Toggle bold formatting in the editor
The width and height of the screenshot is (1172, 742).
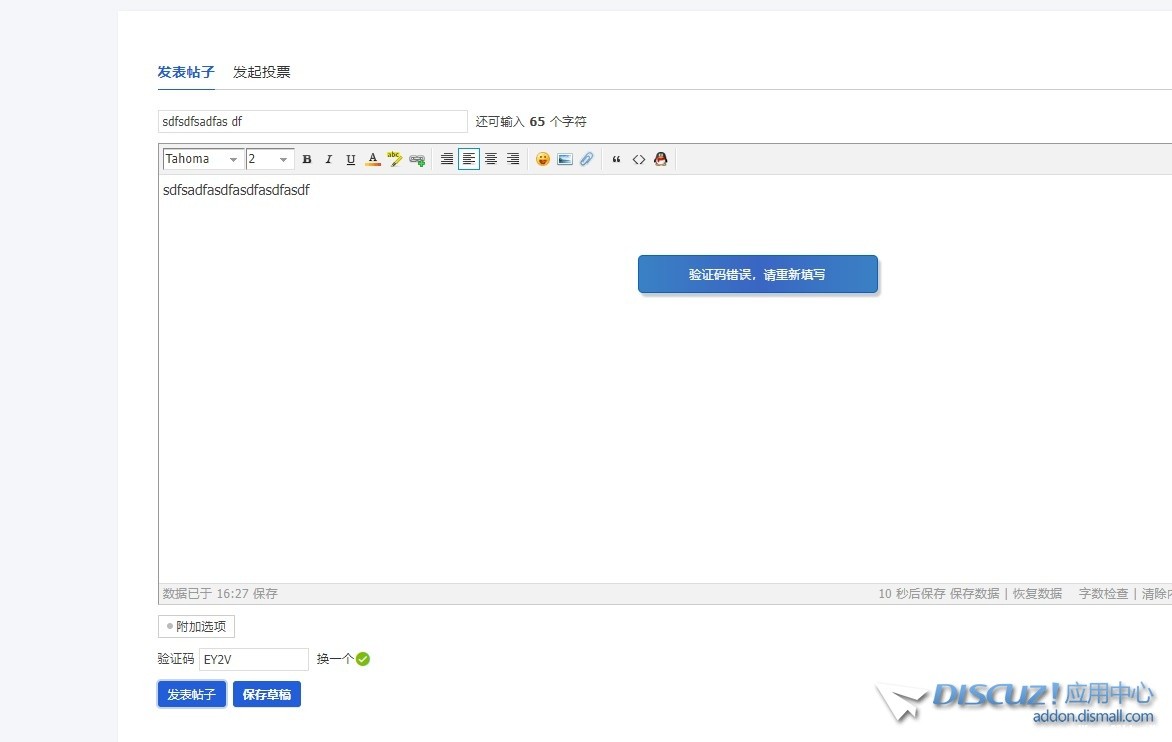pos(307,160)
